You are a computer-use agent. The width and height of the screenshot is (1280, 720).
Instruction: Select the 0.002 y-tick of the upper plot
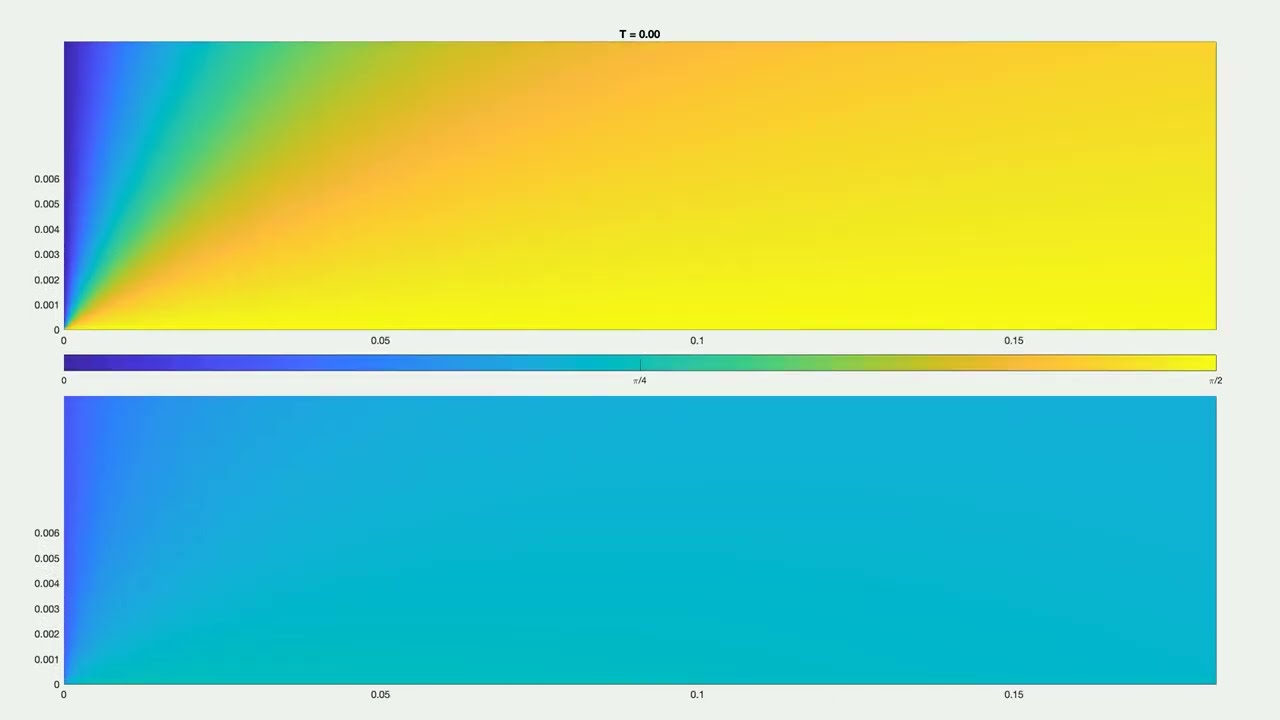(47, 280)
